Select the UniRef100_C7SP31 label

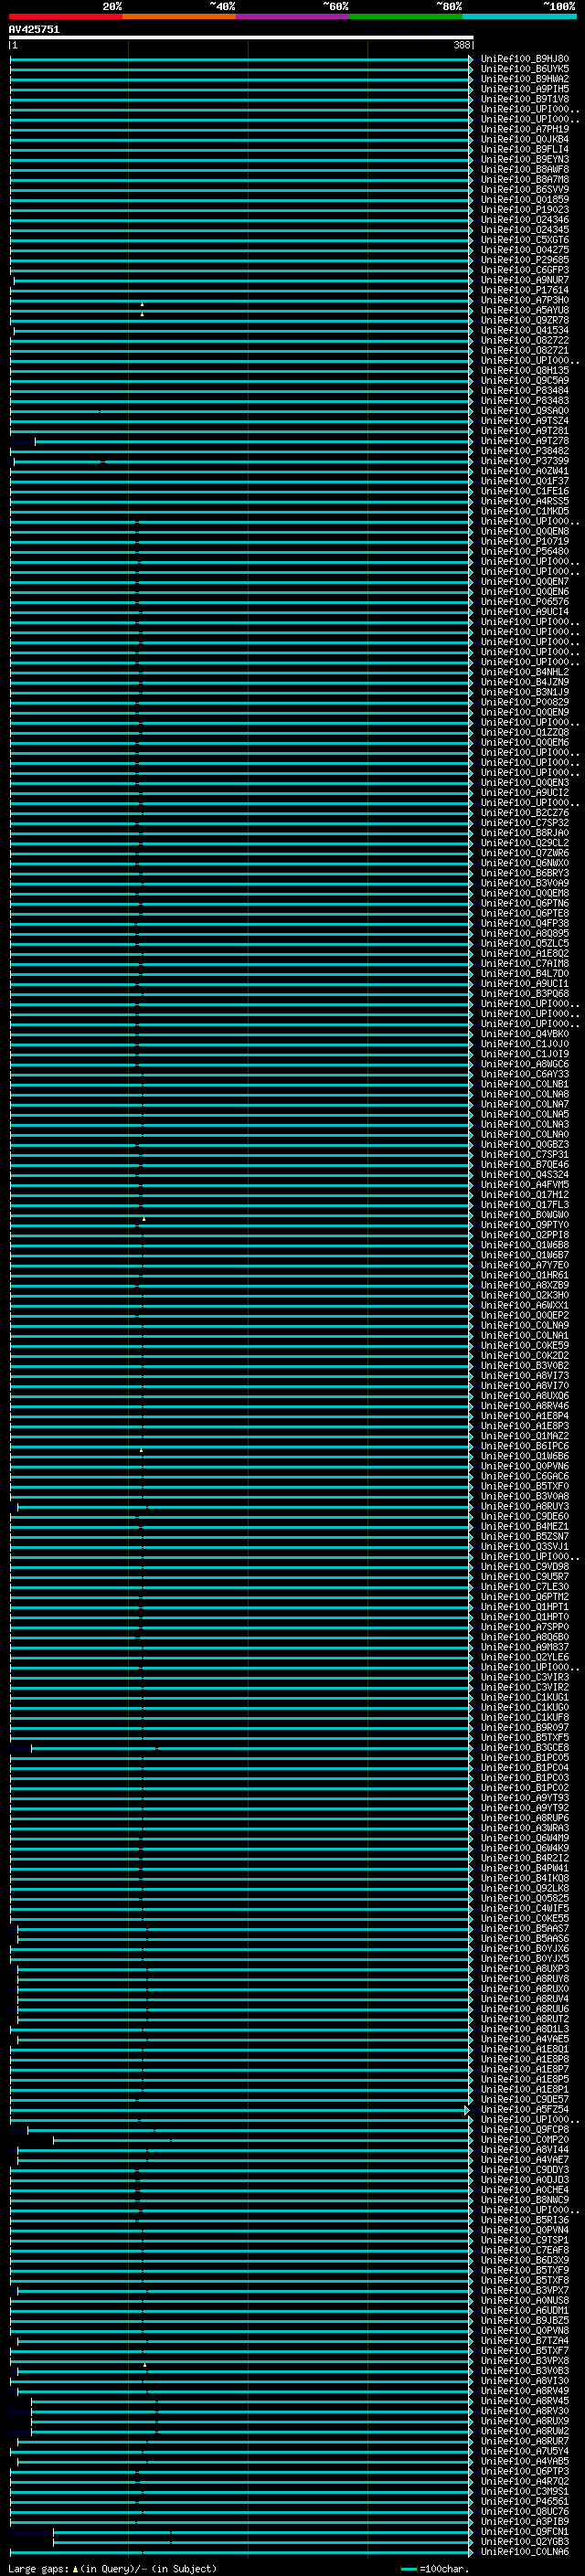click(525, 1154)
